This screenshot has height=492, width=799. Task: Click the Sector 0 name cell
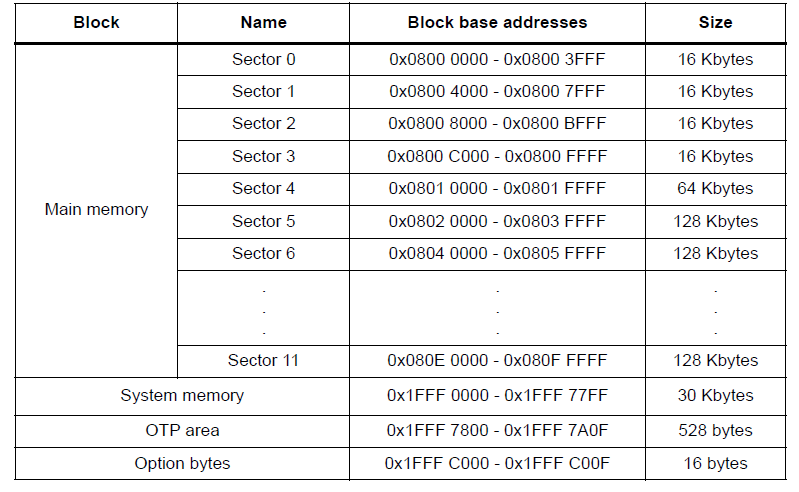[x=264, y=59]
